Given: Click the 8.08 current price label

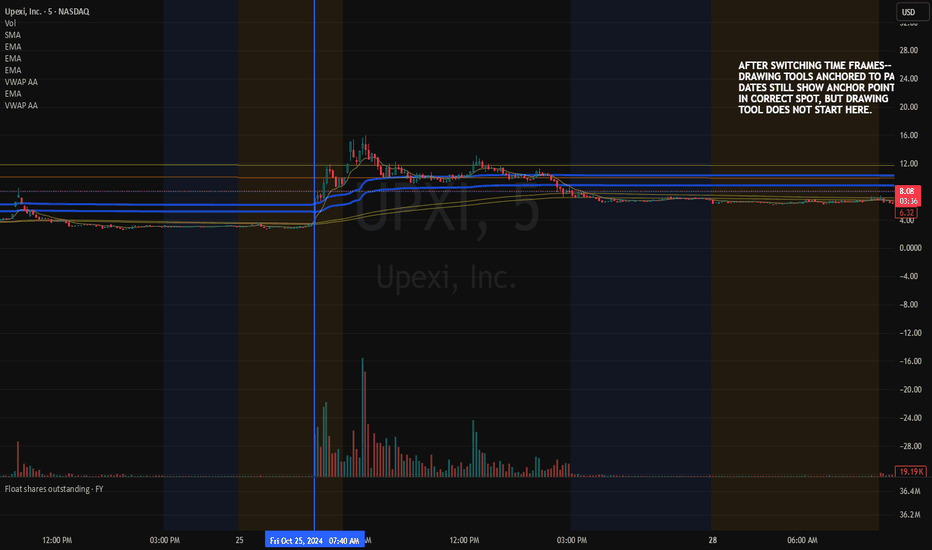Looking at the screenshot, I should (907, 196).
